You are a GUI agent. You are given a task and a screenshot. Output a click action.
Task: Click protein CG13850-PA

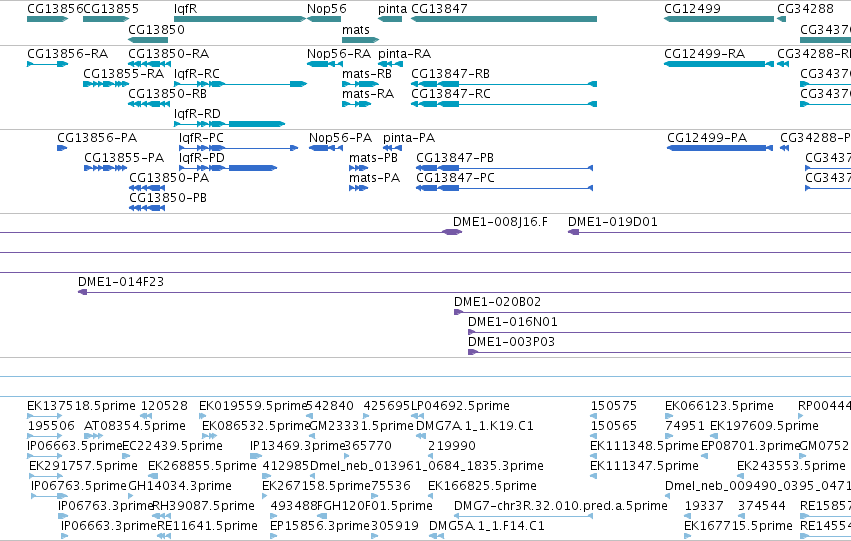(x=147, y=188)
